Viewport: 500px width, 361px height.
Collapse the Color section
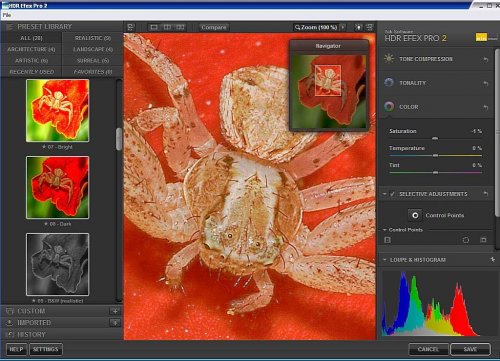coord(409,107)
